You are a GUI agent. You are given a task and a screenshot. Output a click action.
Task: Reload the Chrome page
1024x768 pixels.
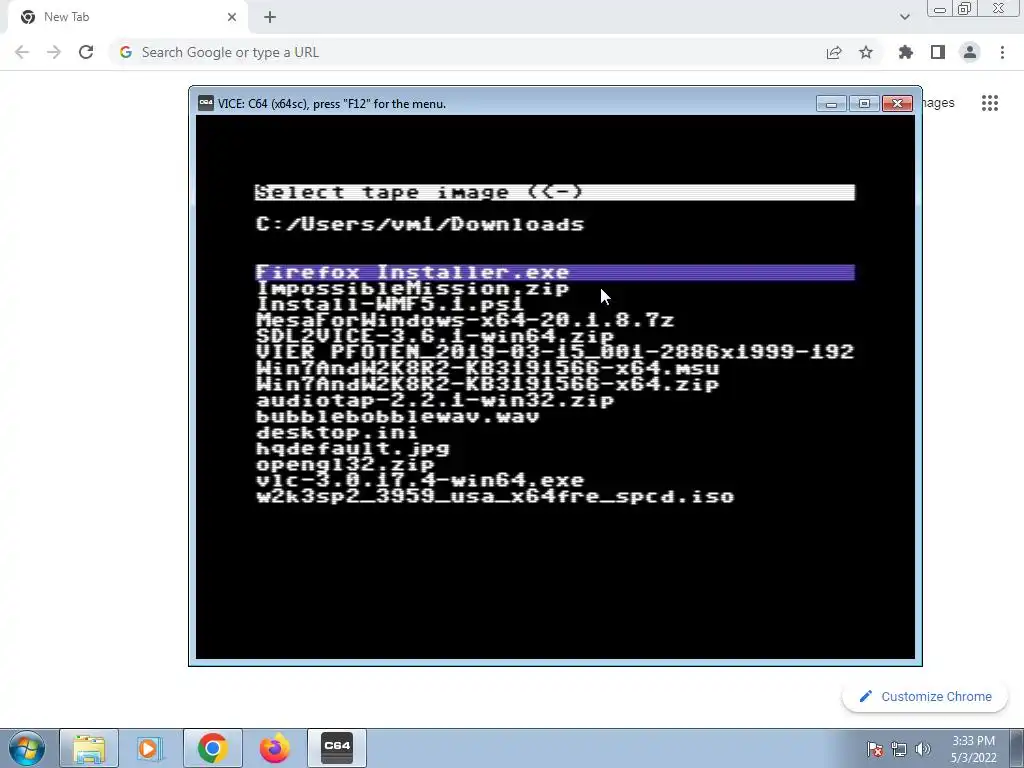tap(86, 52)
